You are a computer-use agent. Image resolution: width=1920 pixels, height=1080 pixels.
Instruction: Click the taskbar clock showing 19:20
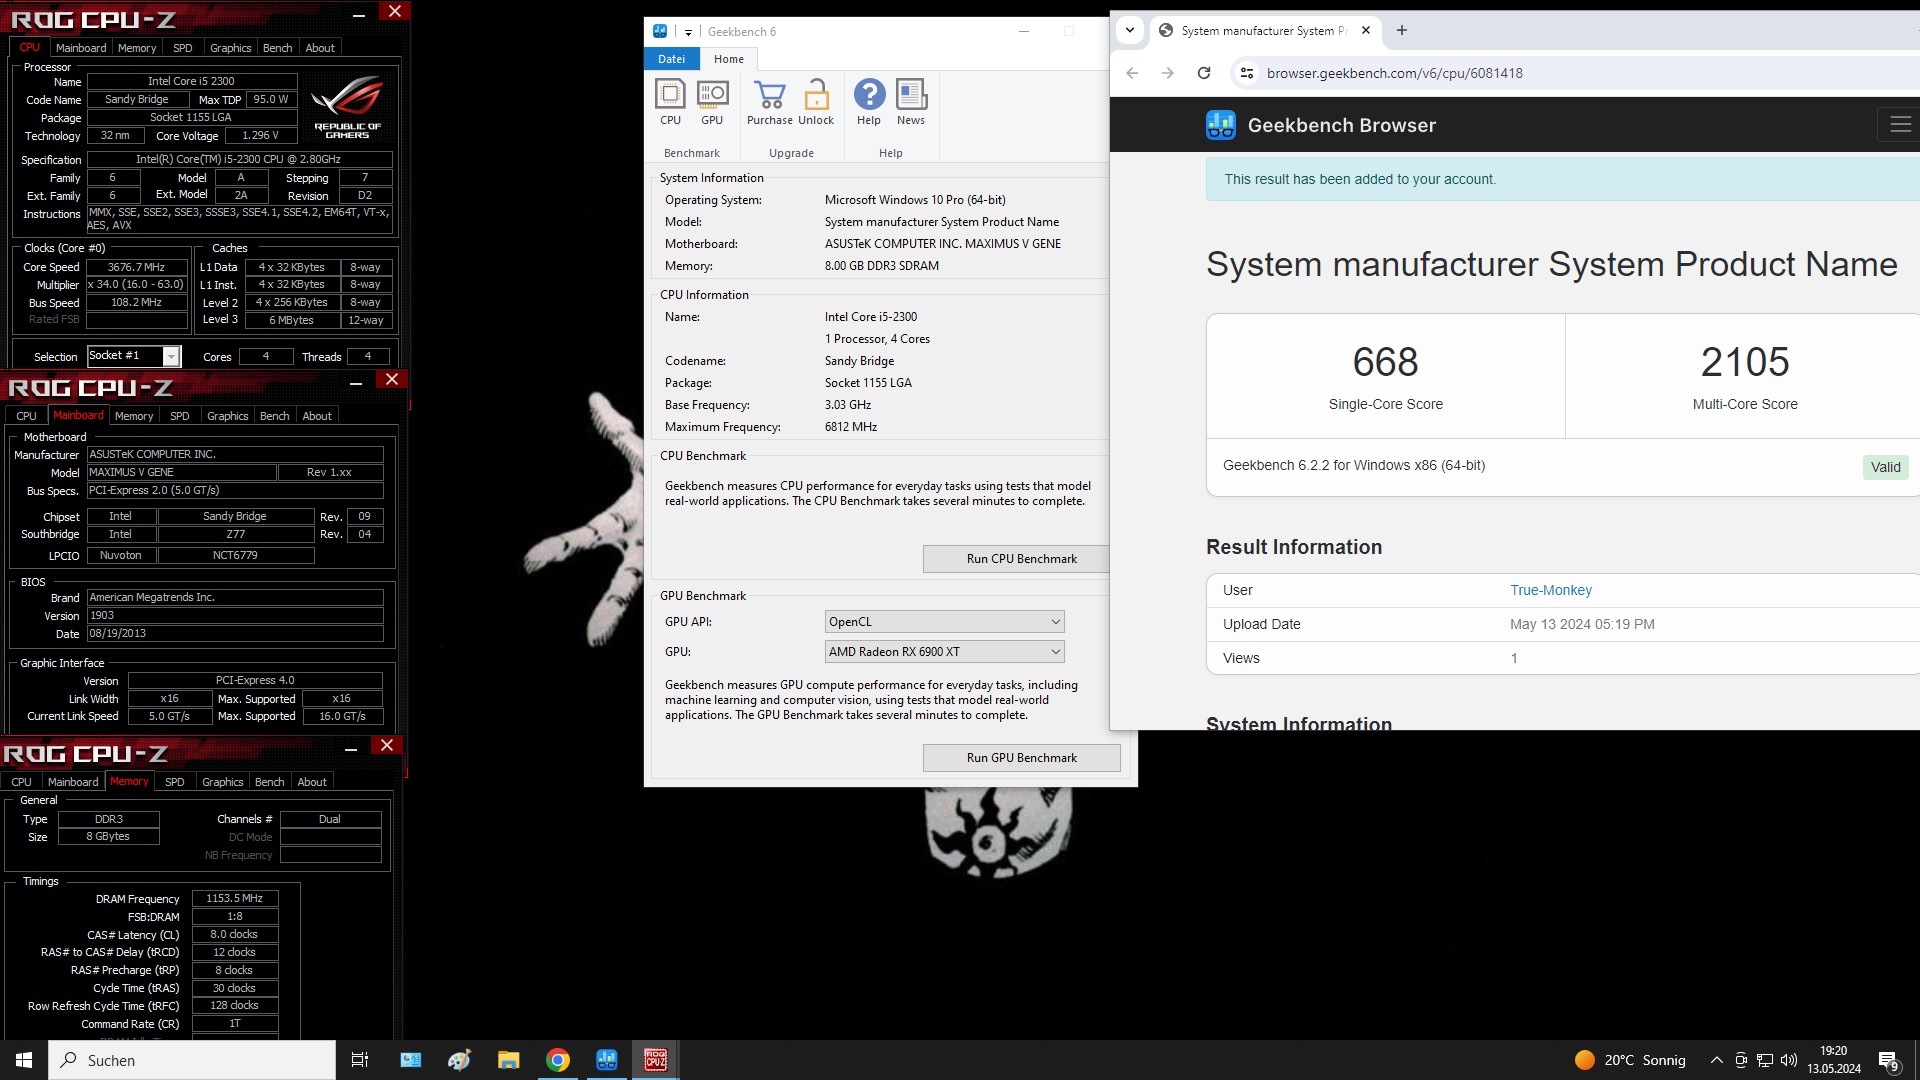pyautogui.click(x=1834, y=1060)
